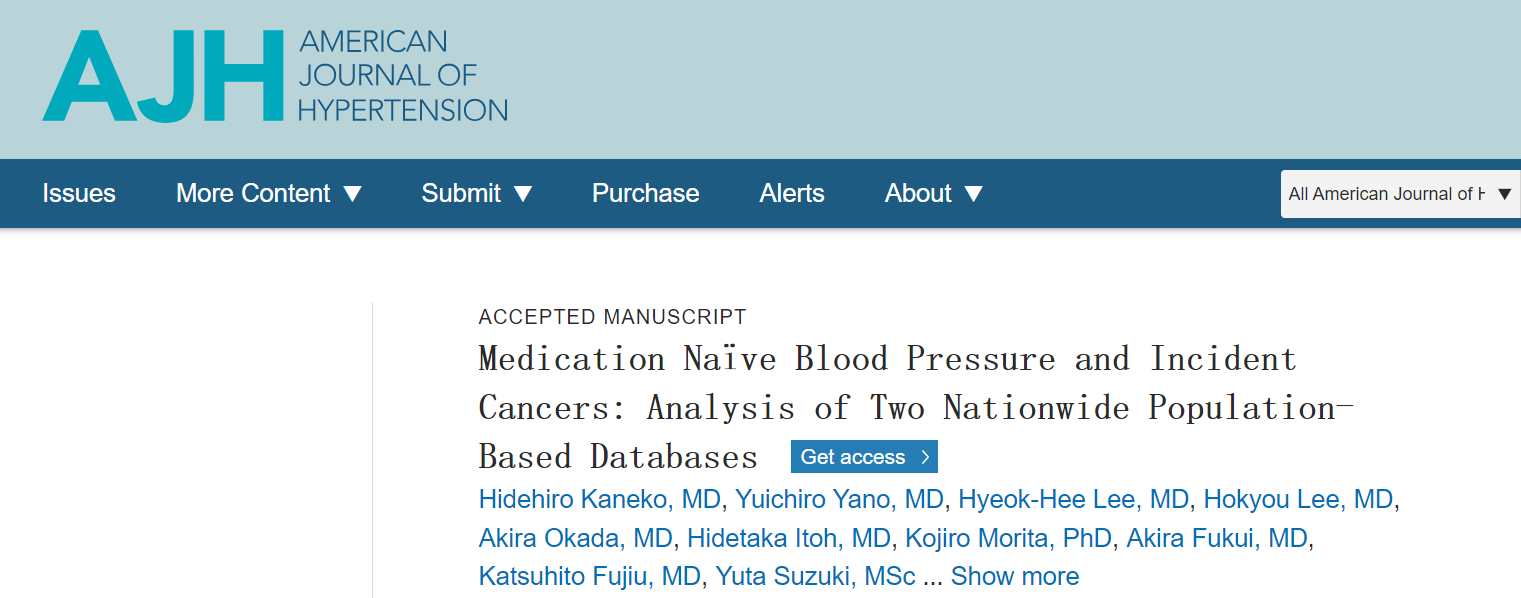Expand the Submit dropdown menu
Image resolution: width=1521 pixels, height=598 pixels.
(477, 193)
